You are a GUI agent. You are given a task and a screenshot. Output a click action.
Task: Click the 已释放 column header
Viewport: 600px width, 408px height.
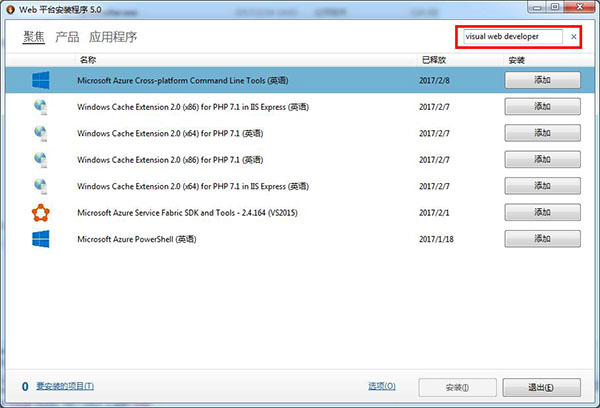(434, 60)
